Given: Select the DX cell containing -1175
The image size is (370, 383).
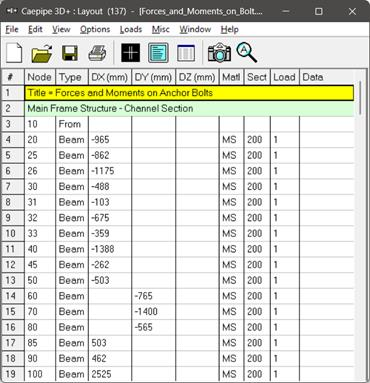Looking at the screenshot, I should (110, 171).
